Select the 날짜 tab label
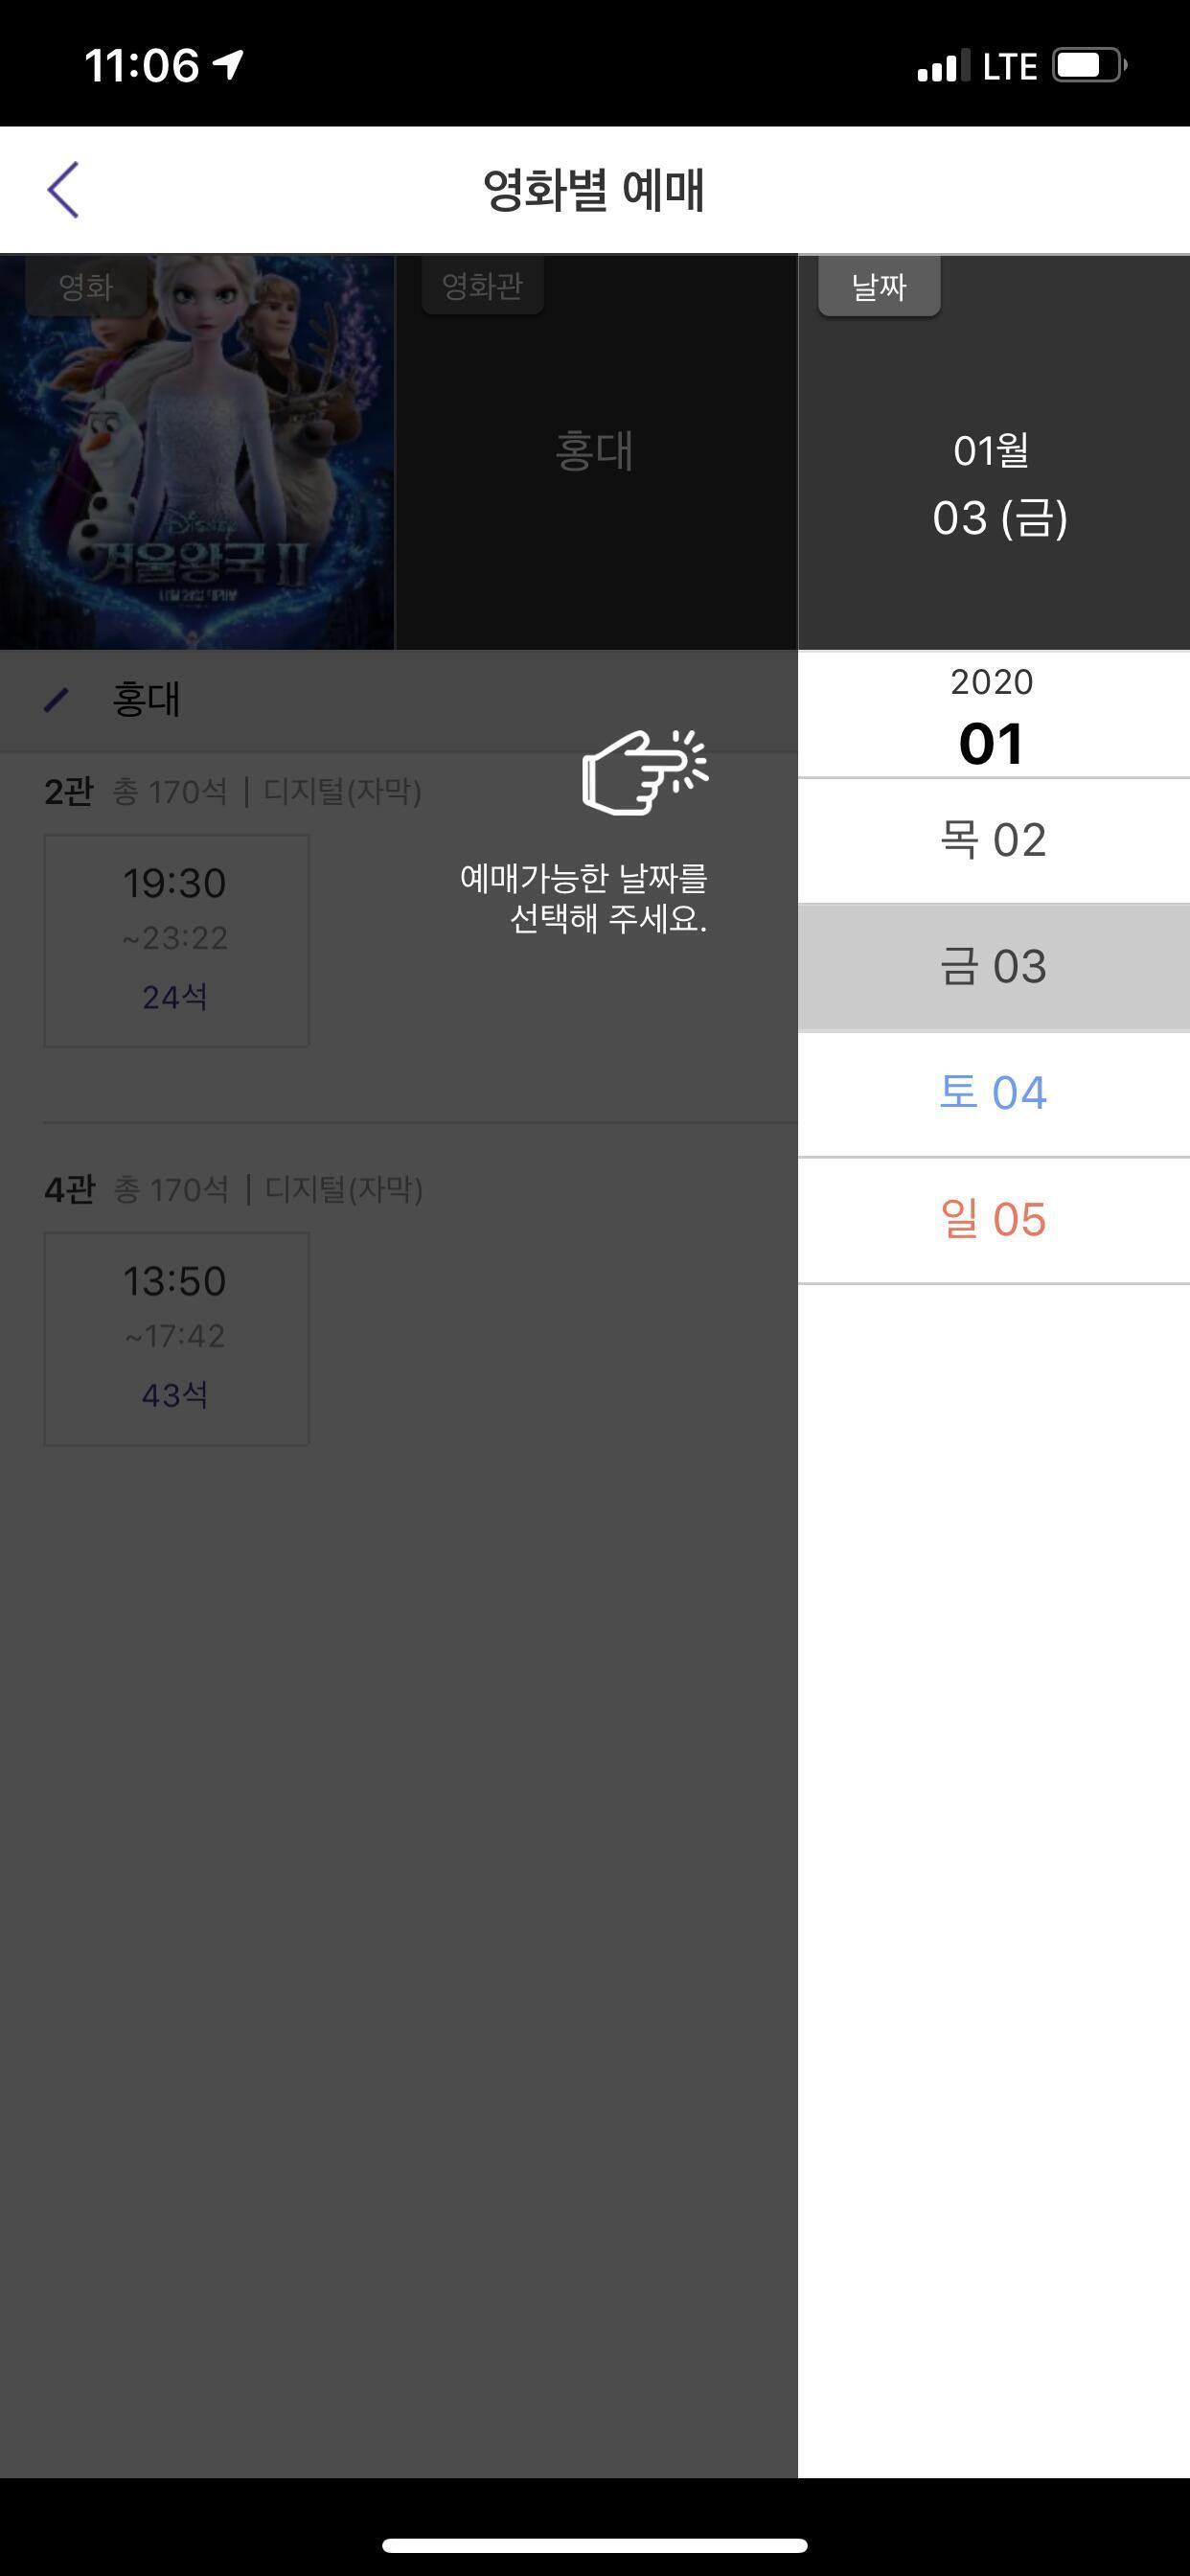 tap(878, 287)
